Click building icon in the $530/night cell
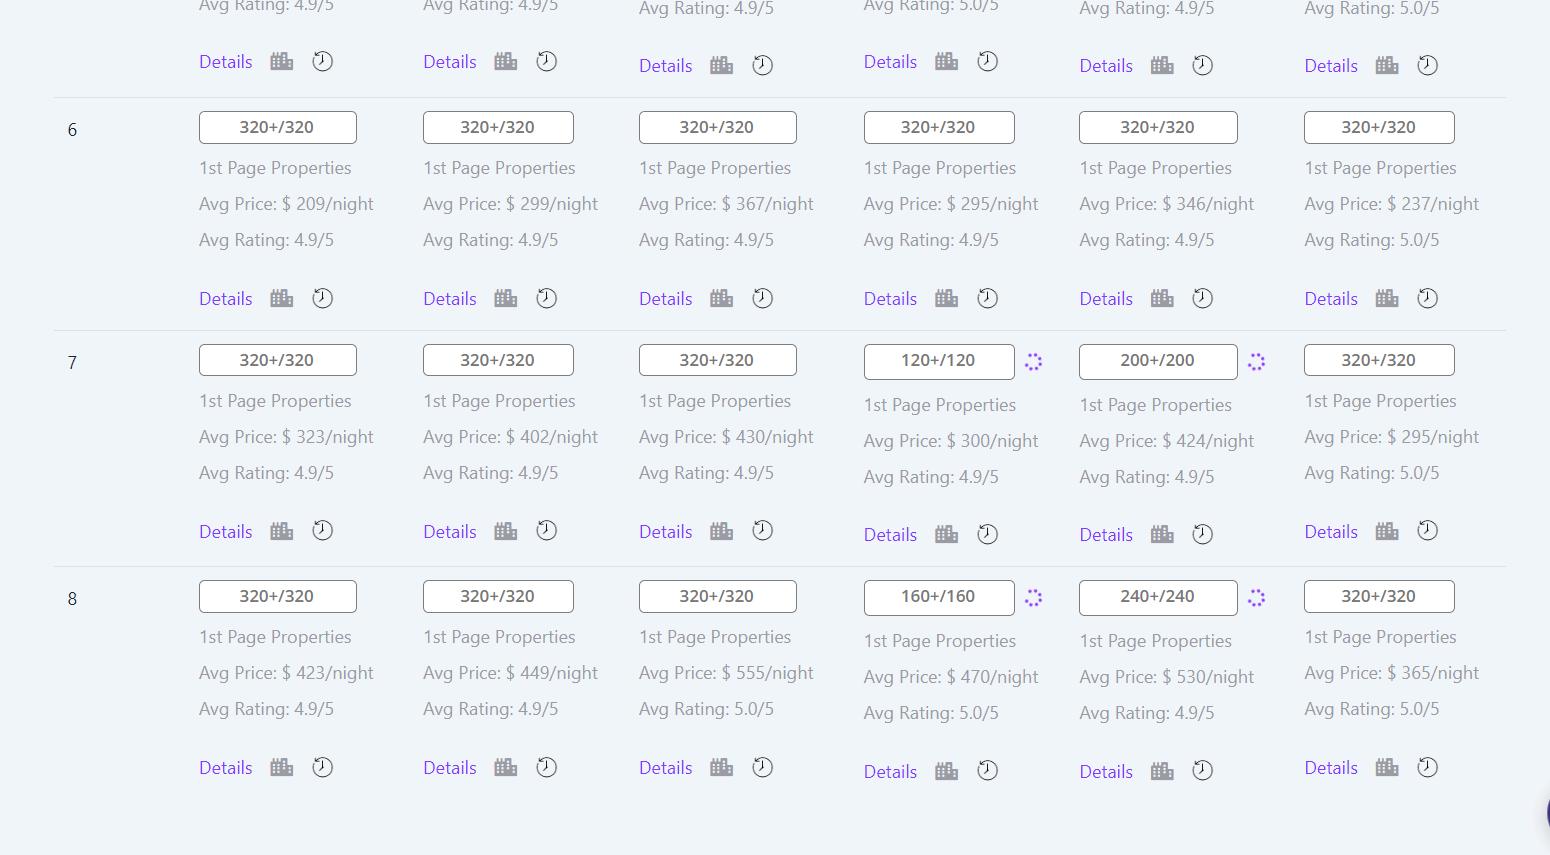The image size is (1550, 855). pos(1162,771)
